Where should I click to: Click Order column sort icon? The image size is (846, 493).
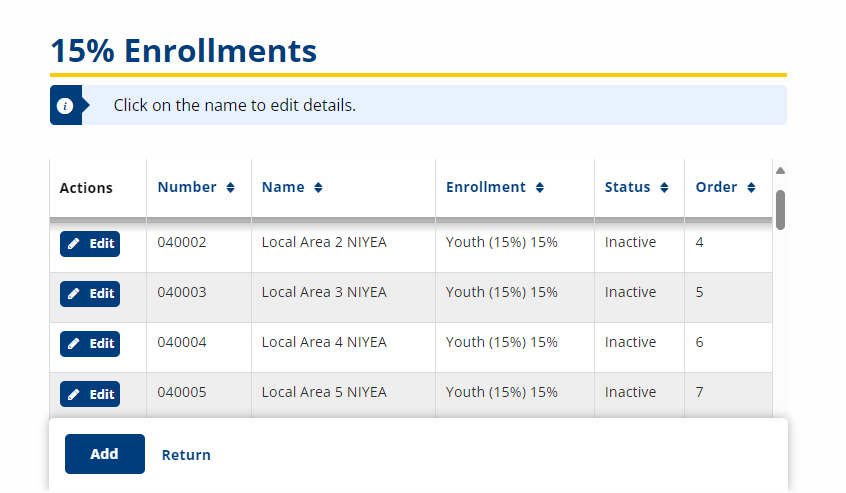click(751, 188)
